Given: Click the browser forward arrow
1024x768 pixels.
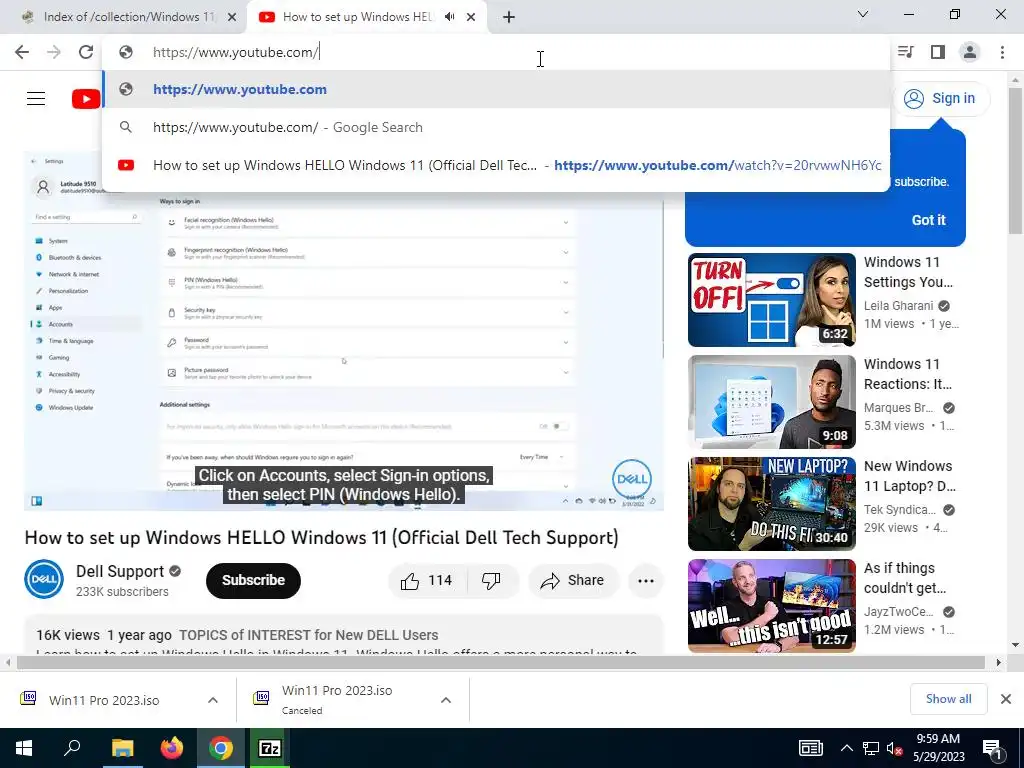Looking at the screenshot, I should (54, 52).
